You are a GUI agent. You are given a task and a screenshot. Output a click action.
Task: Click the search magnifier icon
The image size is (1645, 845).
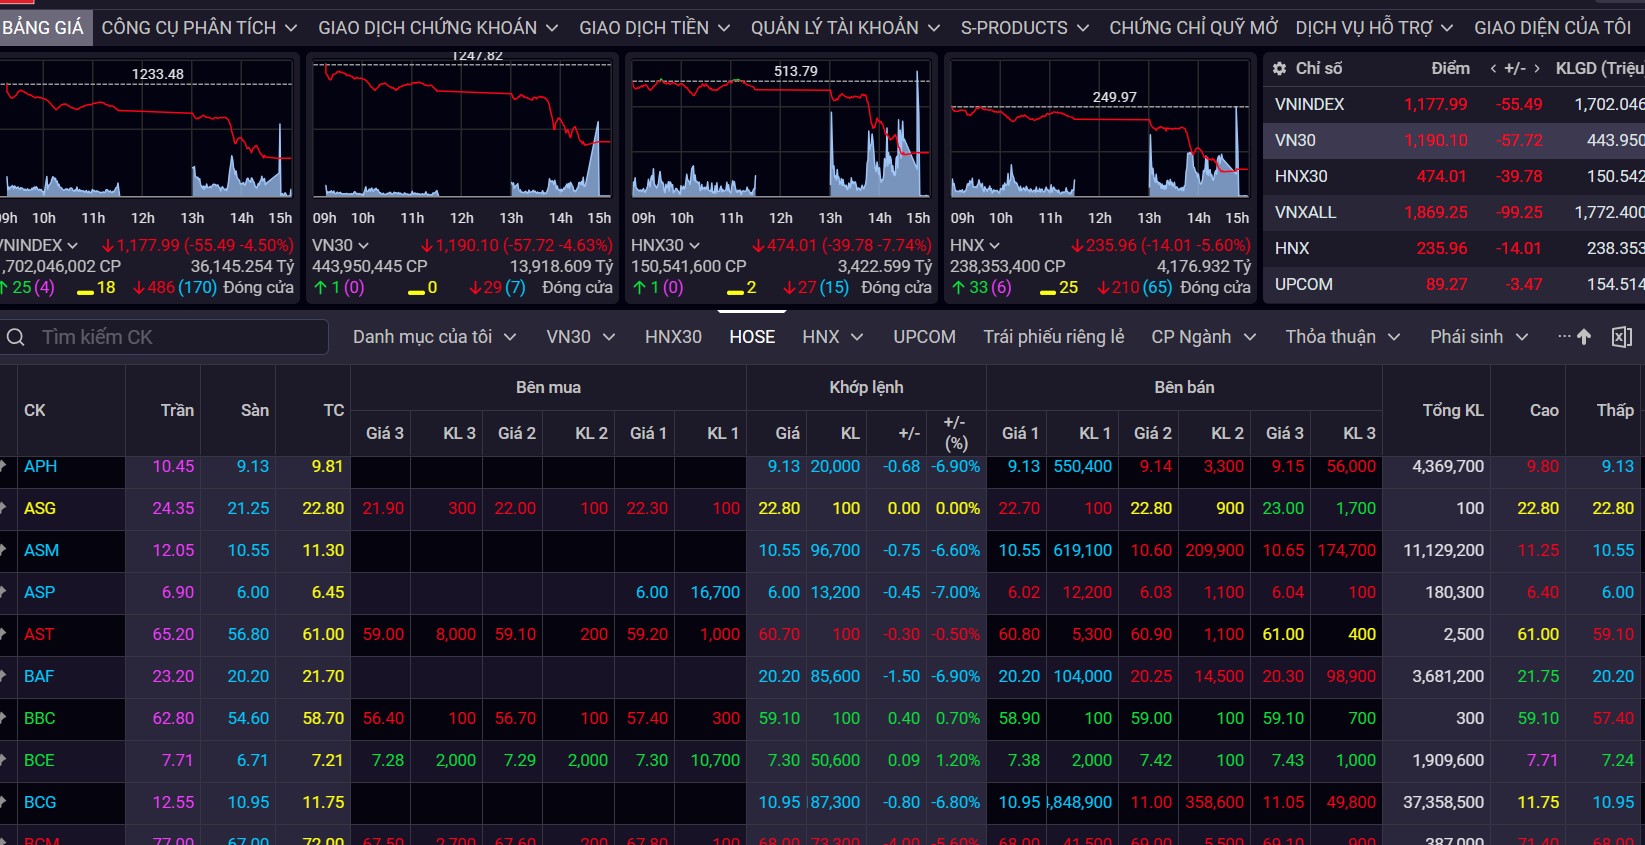click(16, 337)
